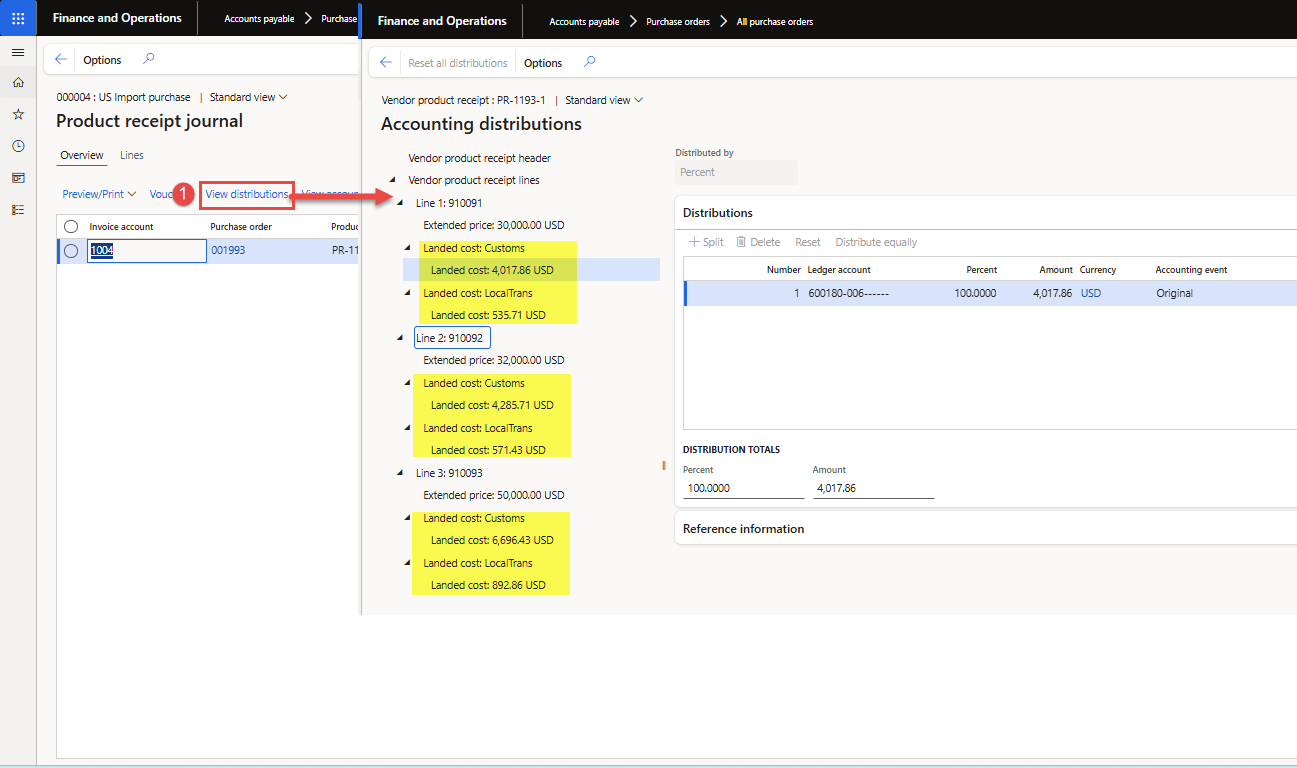The height and width of the screenshot is (768, 1297).
Task: Click search icon beside Options in right pane
Action: click(589, 62)
